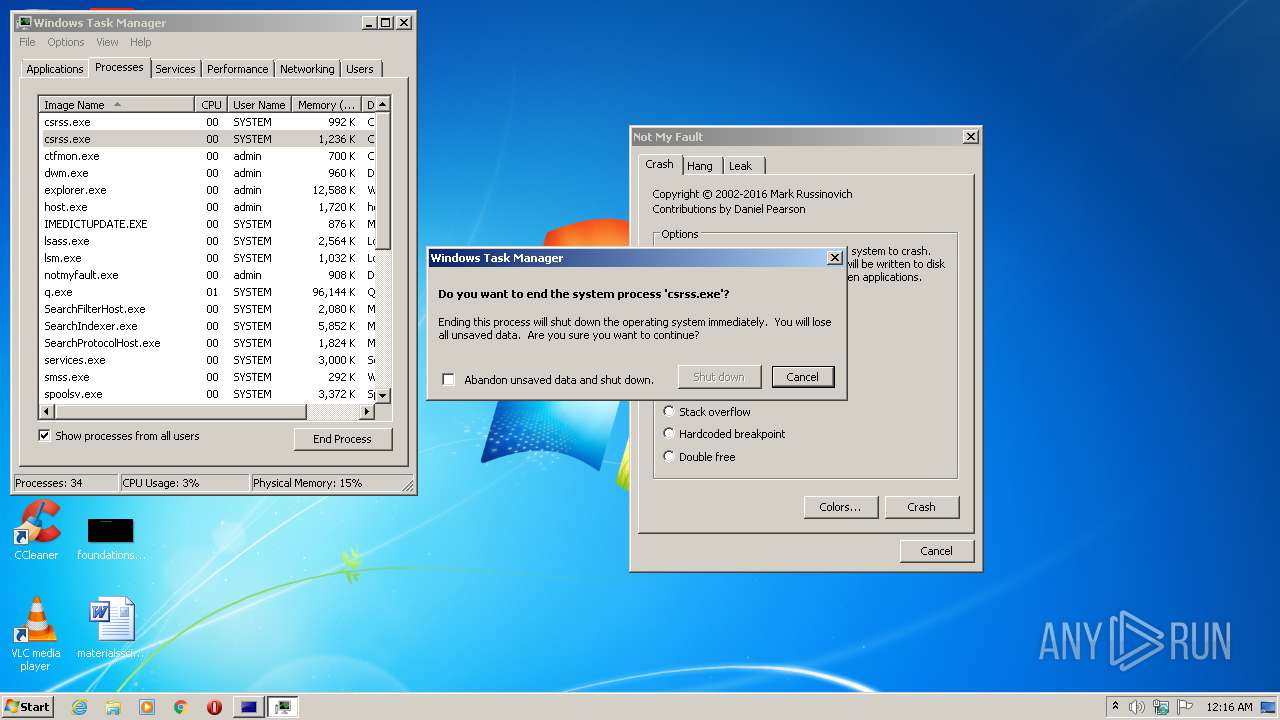1280x720 pixels.
Task: Toggle 'Show processes from all users' checkbox
Action: click(x=44, y=435)
